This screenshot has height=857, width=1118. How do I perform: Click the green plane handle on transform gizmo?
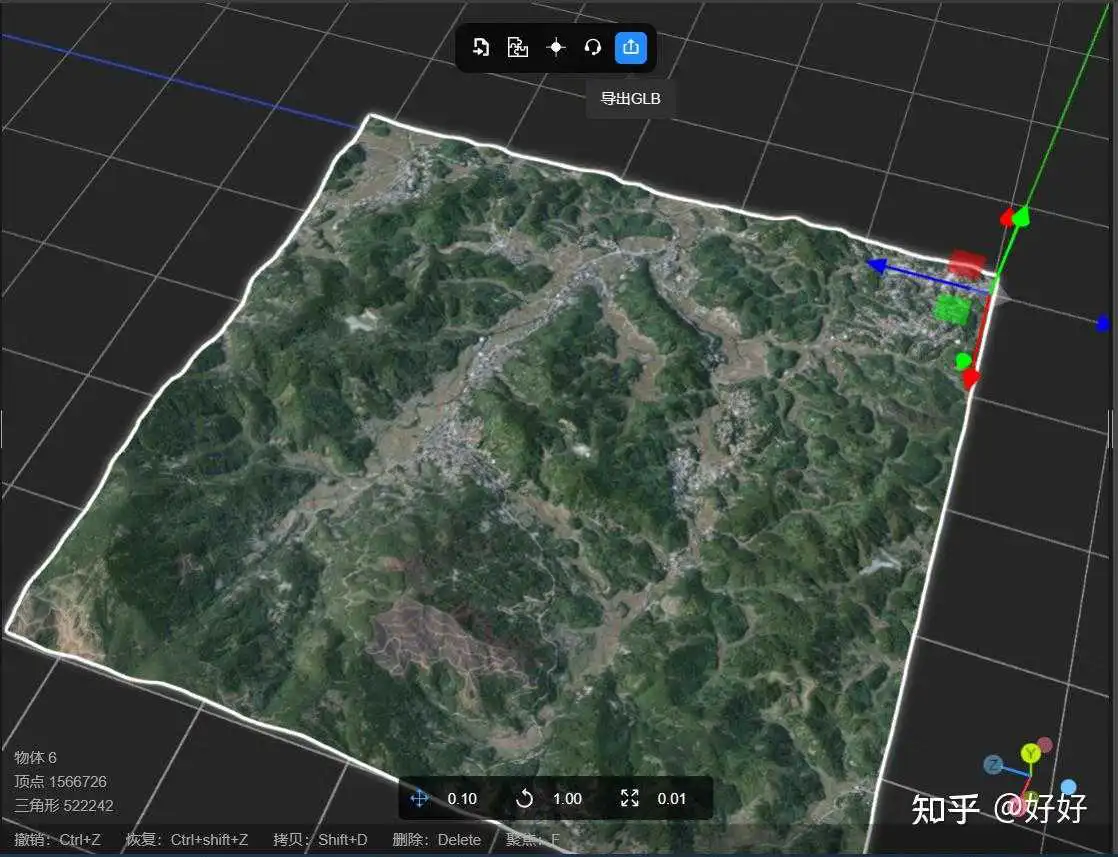coord(953,310)
